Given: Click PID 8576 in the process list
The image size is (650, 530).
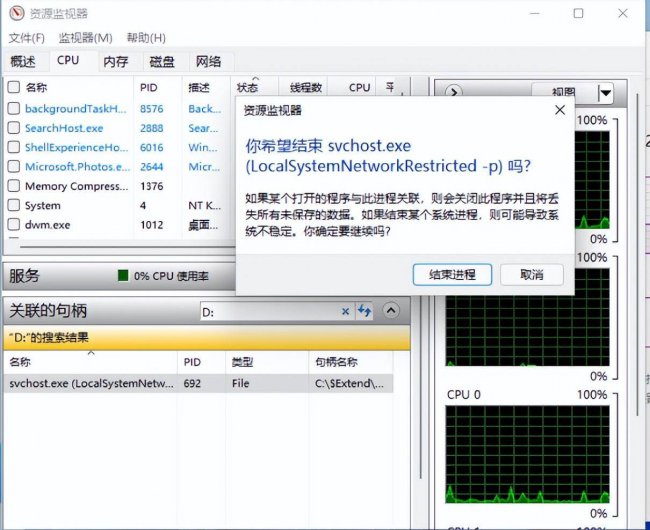Looking at the screenshot, I should click(152, 109).
